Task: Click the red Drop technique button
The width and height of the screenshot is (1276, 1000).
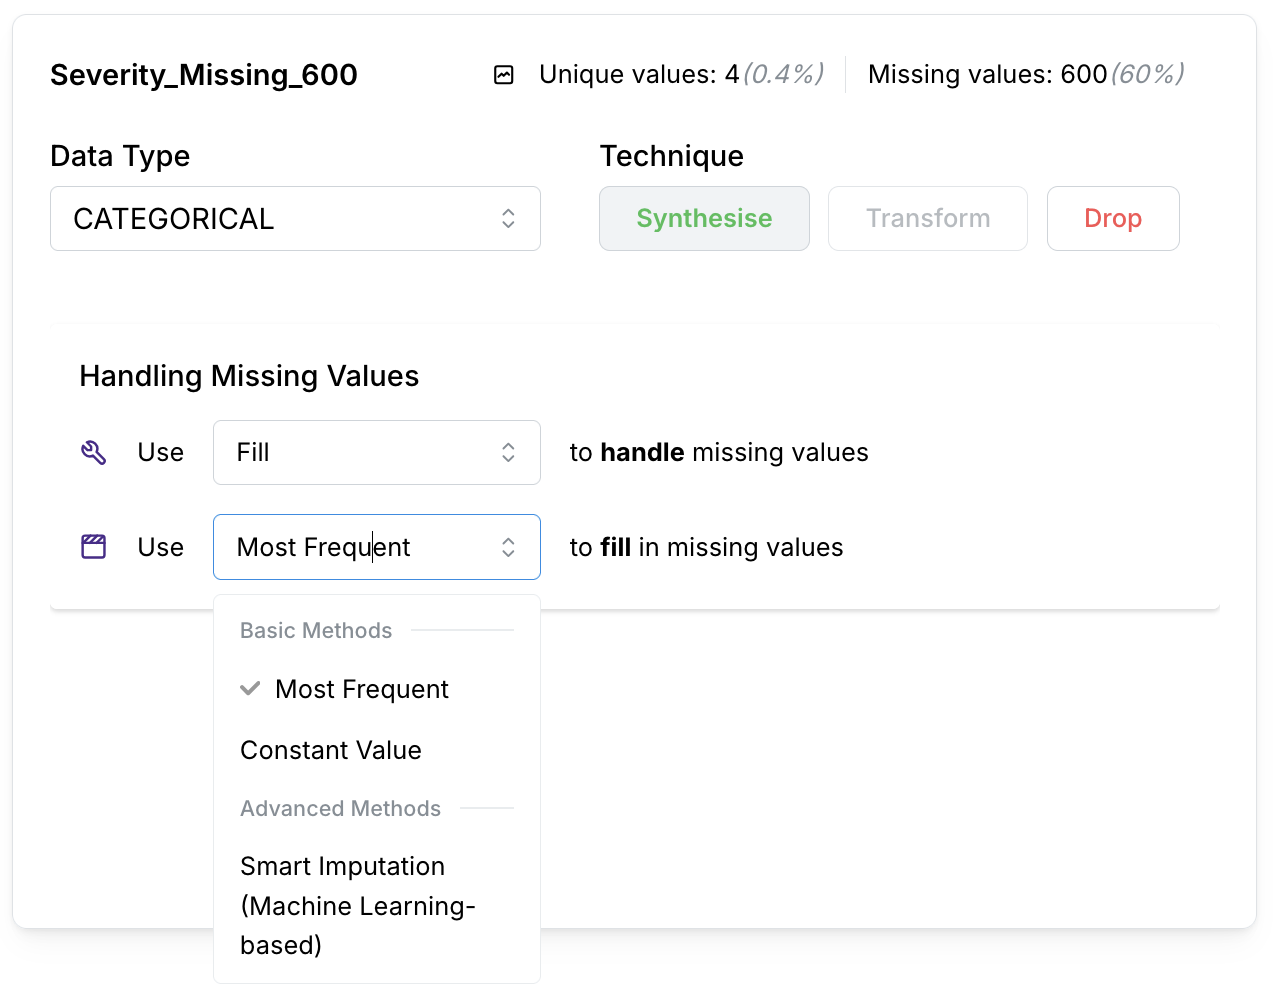Action: [x=1113, y=218]
